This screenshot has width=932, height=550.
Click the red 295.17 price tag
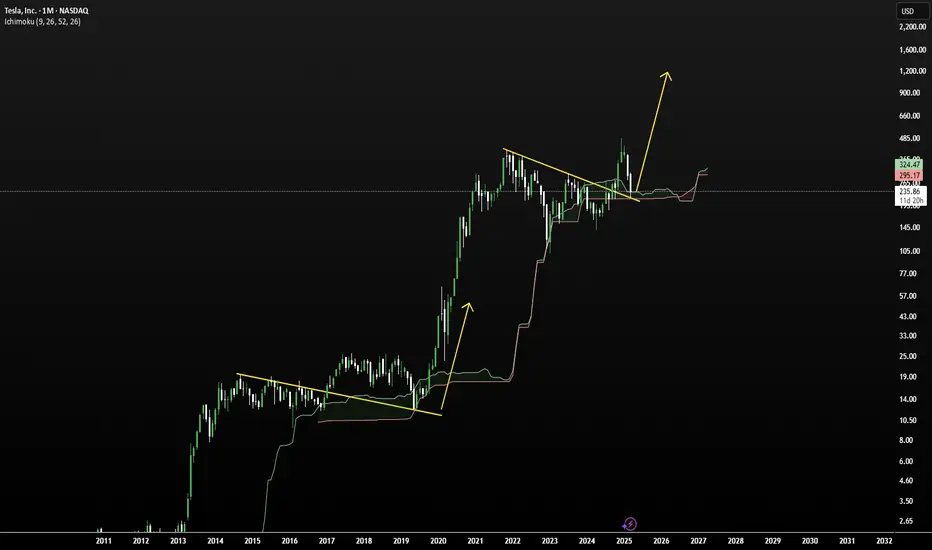pyautogui.click(x=909, y=175)
